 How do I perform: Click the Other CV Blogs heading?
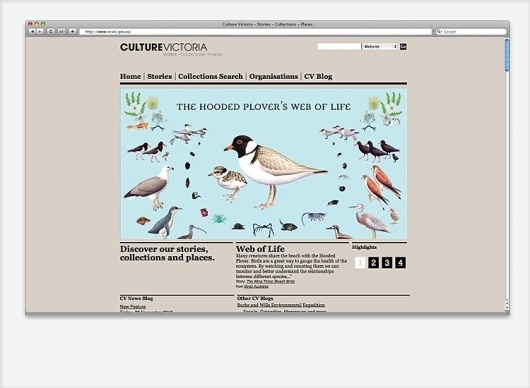[255, 298]
